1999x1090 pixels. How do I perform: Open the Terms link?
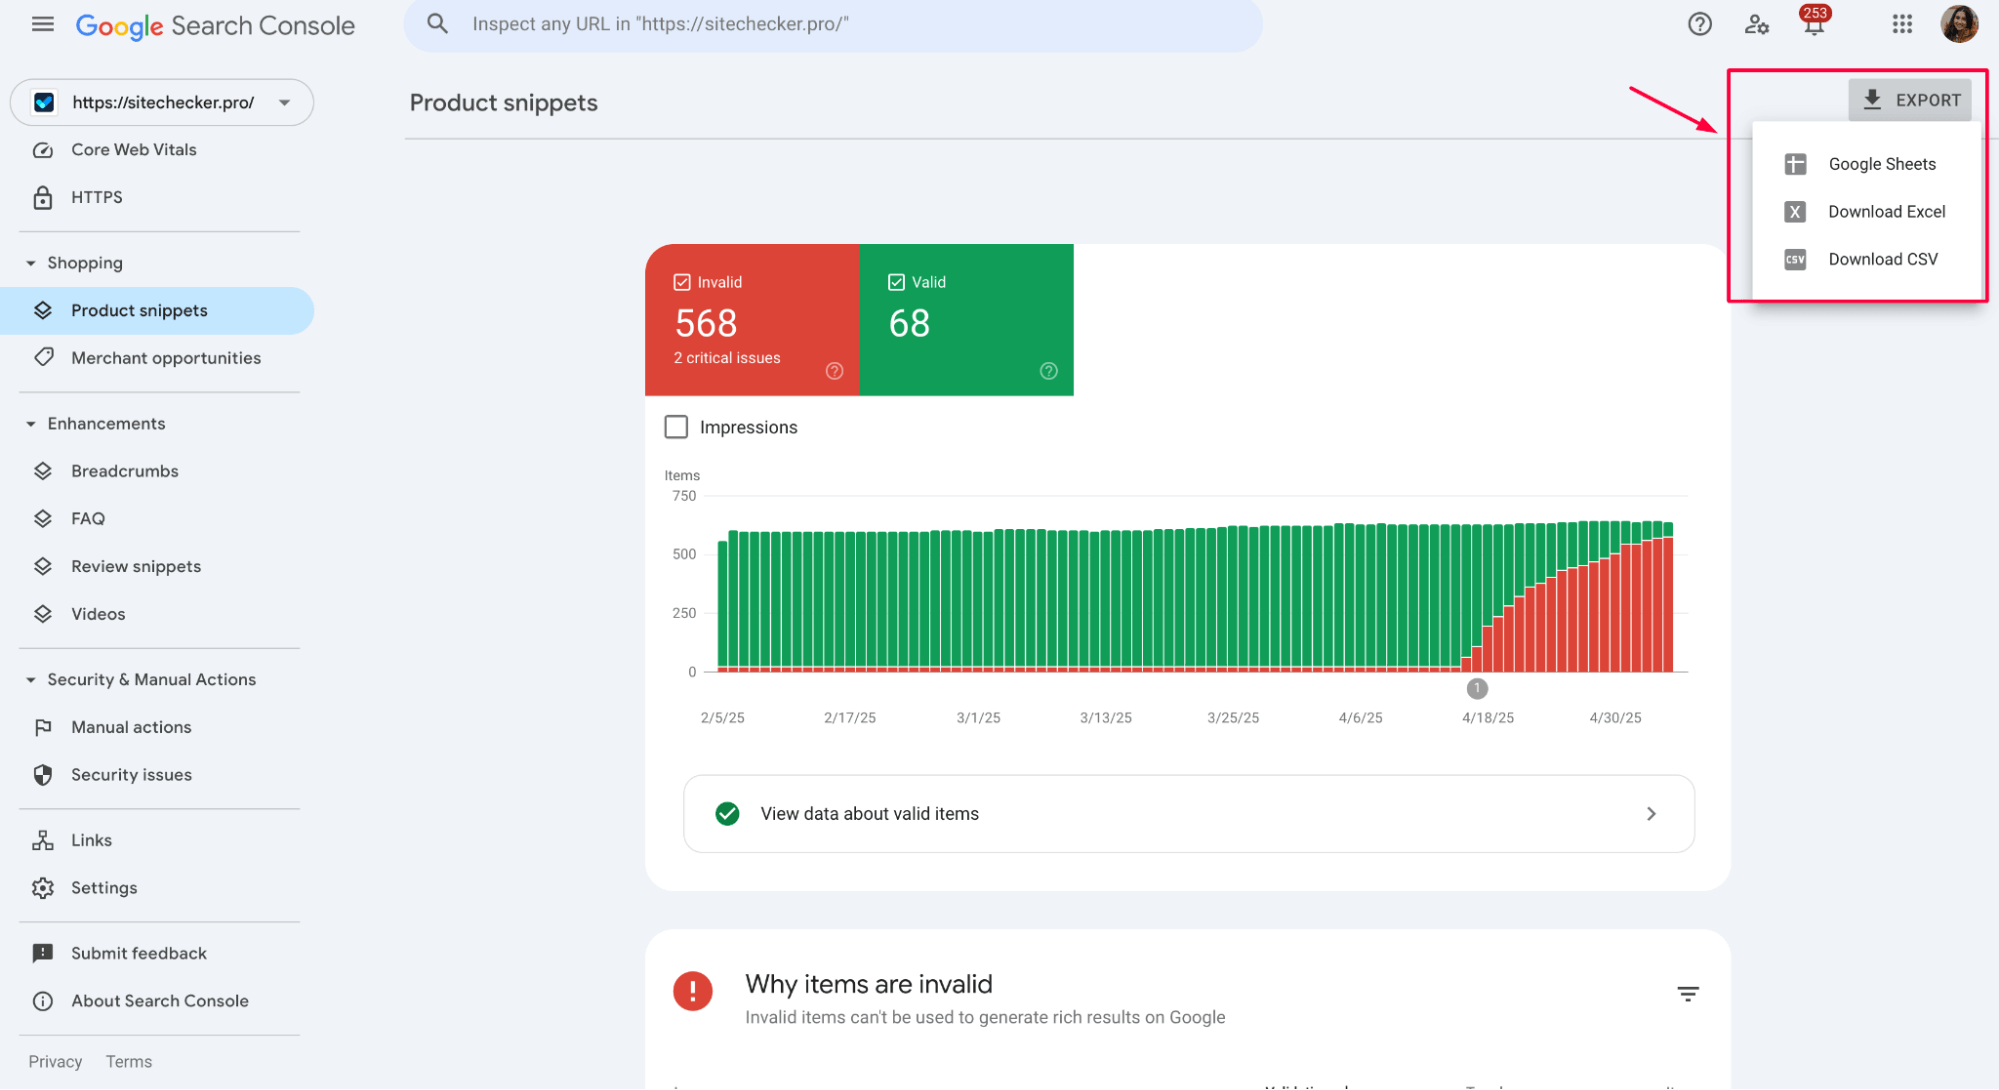[129, 1062]
